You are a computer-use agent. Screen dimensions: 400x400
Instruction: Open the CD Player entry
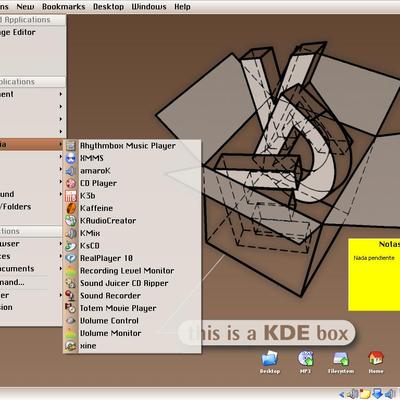coord(132,183)
